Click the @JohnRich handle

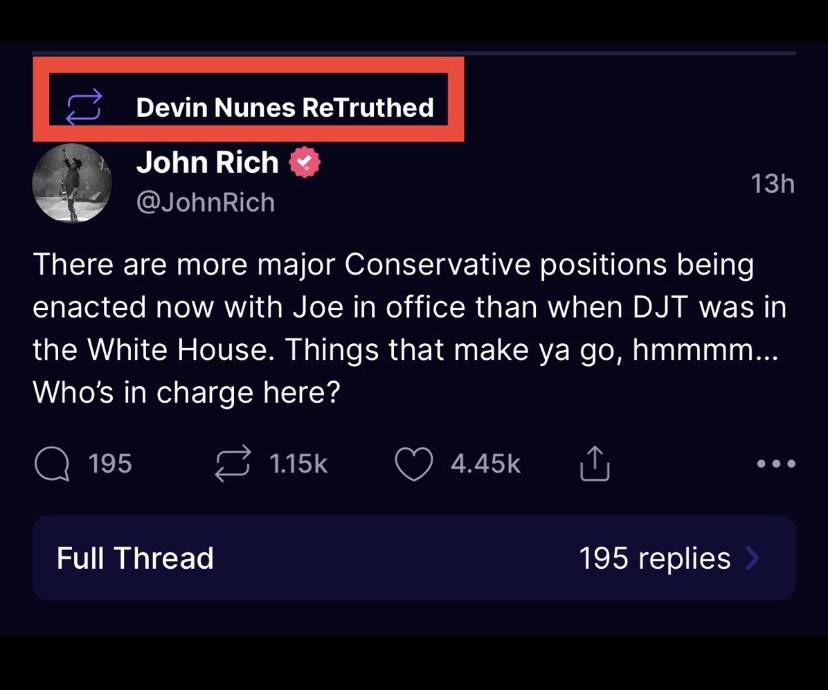point(205,202)
